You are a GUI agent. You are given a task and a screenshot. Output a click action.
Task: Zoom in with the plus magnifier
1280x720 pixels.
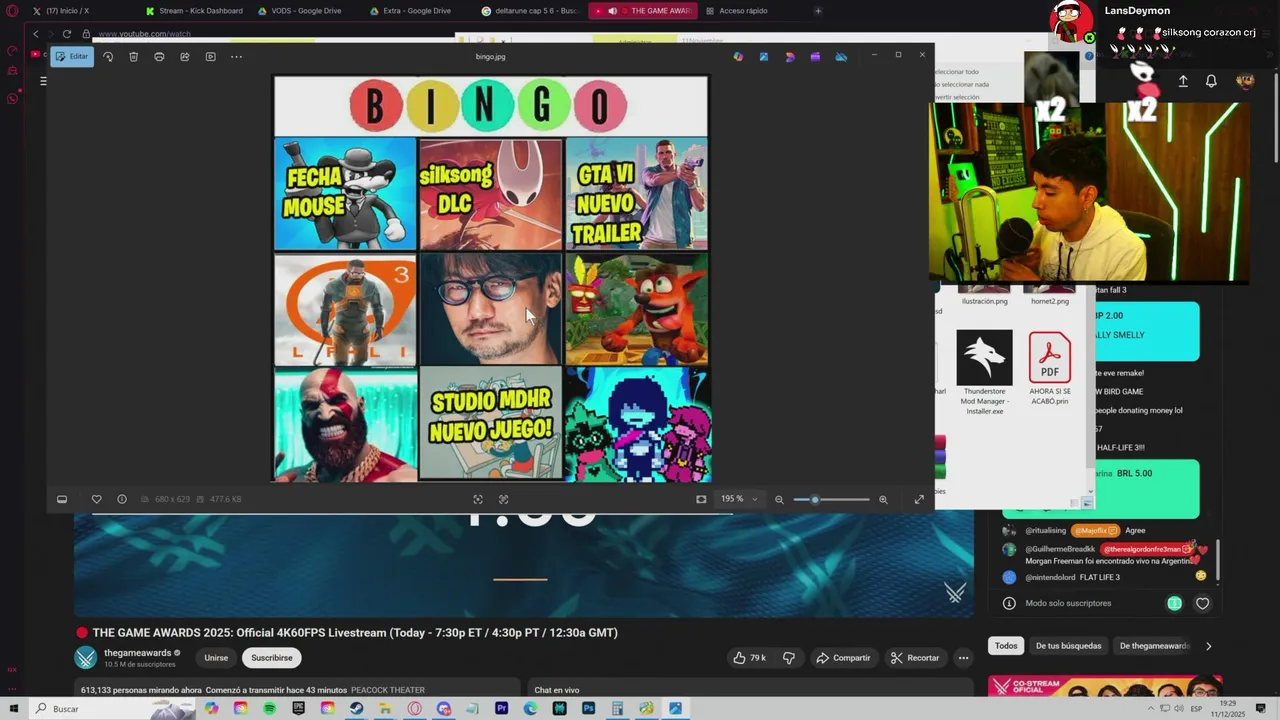(883, 499)
